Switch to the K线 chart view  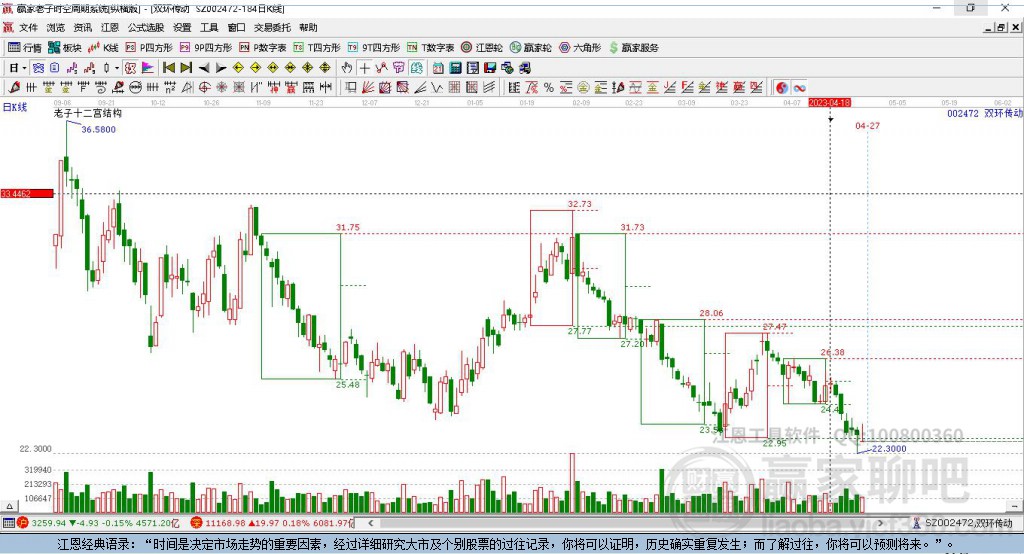point(103,48)
